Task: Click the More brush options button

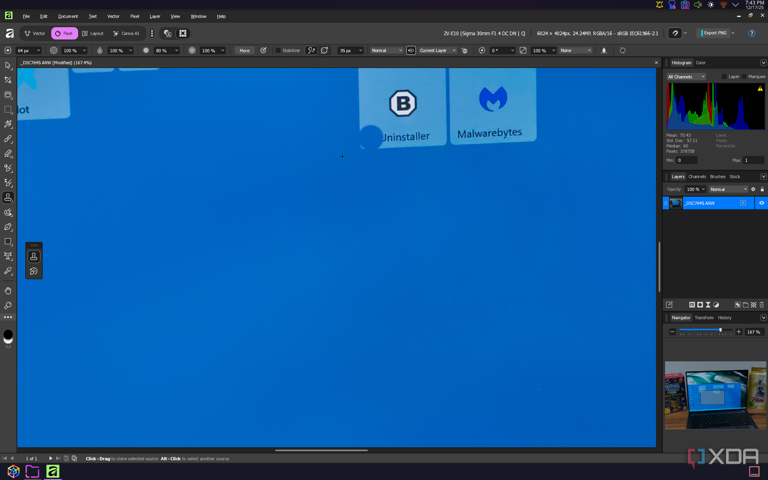Action: point(244,50)
